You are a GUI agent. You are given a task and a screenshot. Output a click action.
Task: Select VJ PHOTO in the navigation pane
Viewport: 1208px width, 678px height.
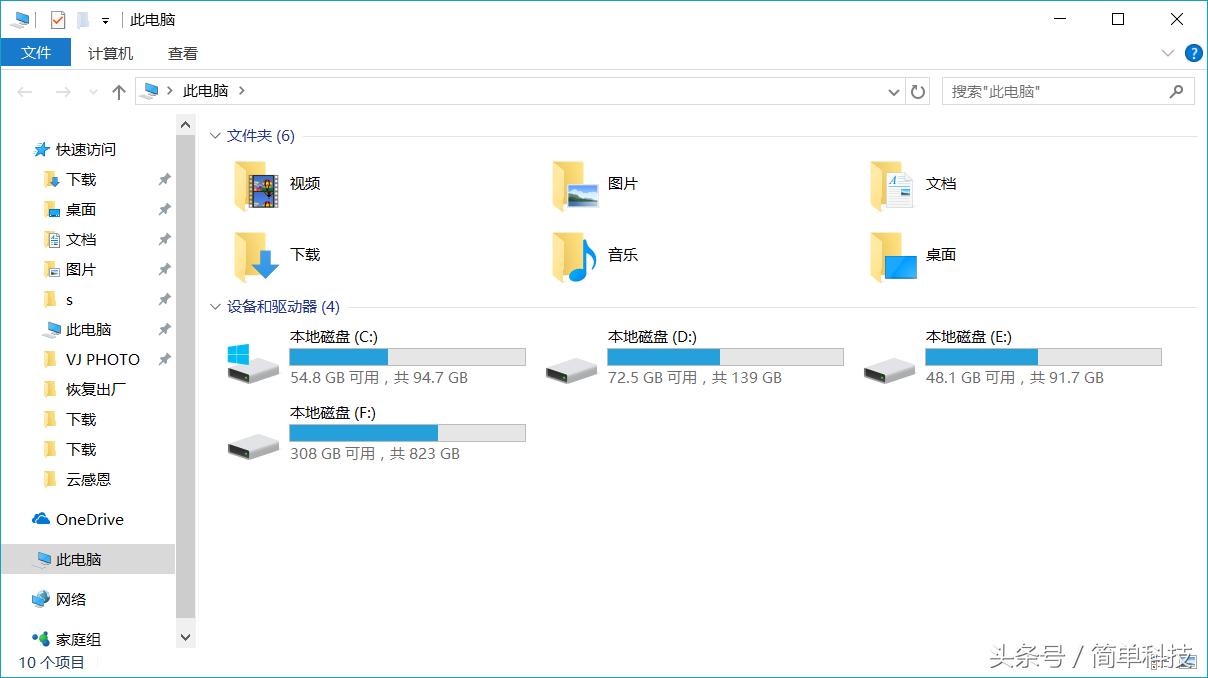[x=100, y=359]
